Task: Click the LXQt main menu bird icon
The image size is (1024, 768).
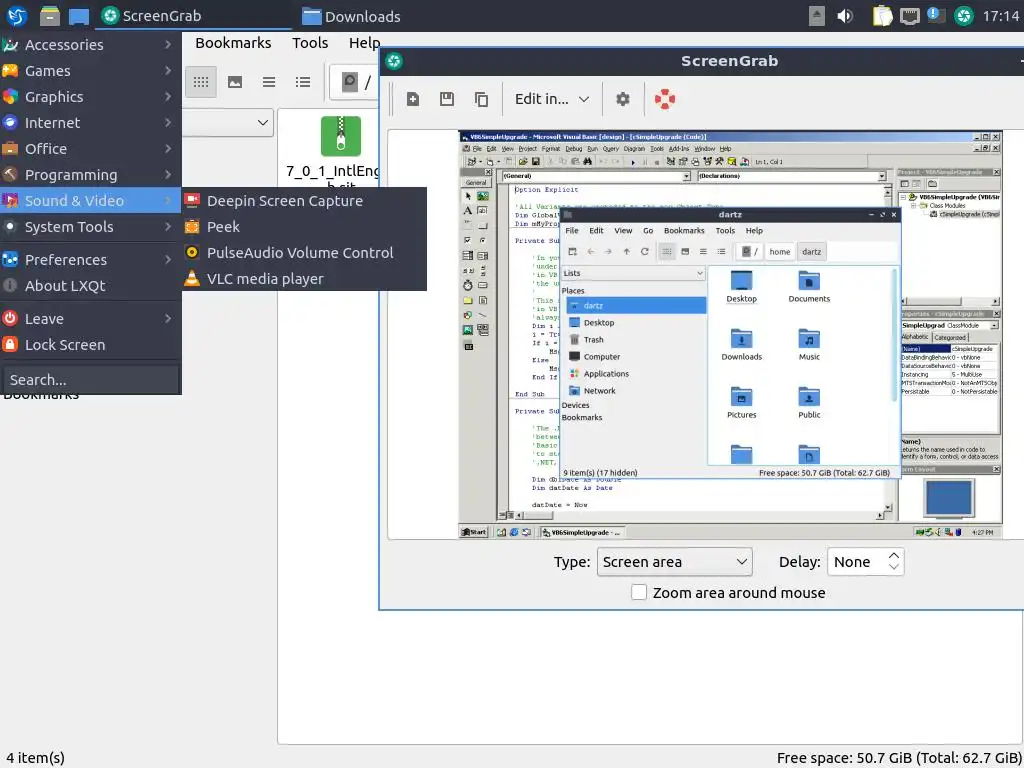Action: click(x=18, y=16)
